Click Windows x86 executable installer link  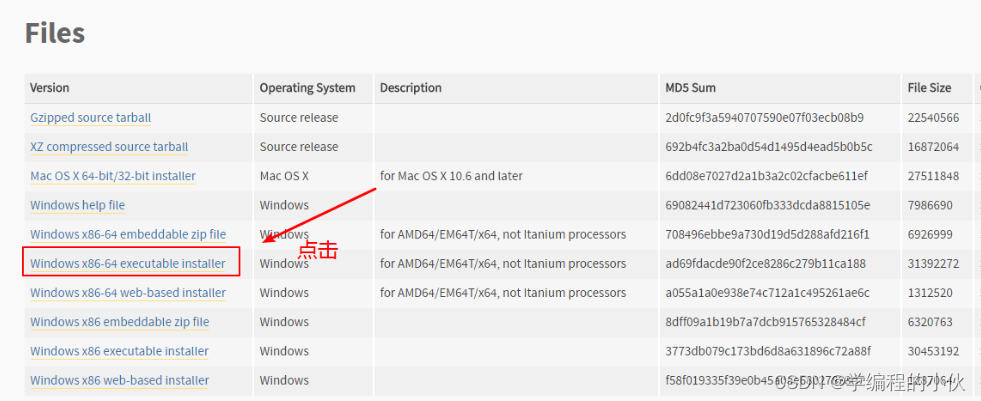point(119,351)
